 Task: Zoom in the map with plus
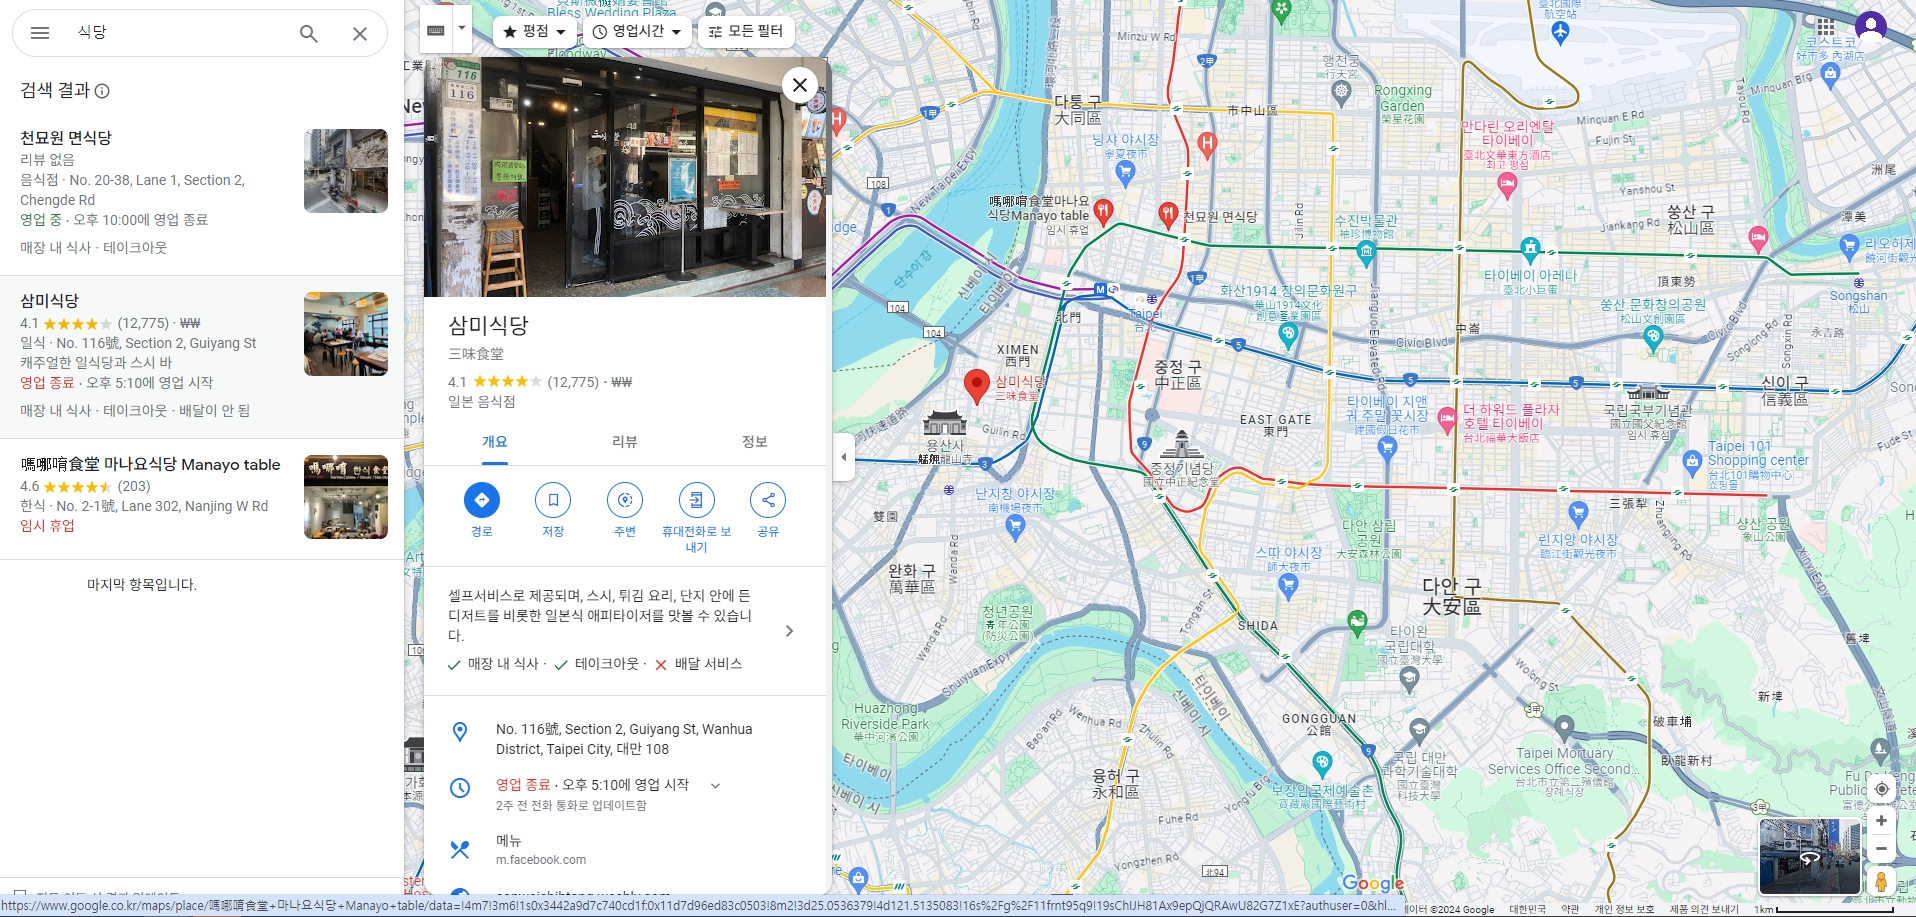1881,821
